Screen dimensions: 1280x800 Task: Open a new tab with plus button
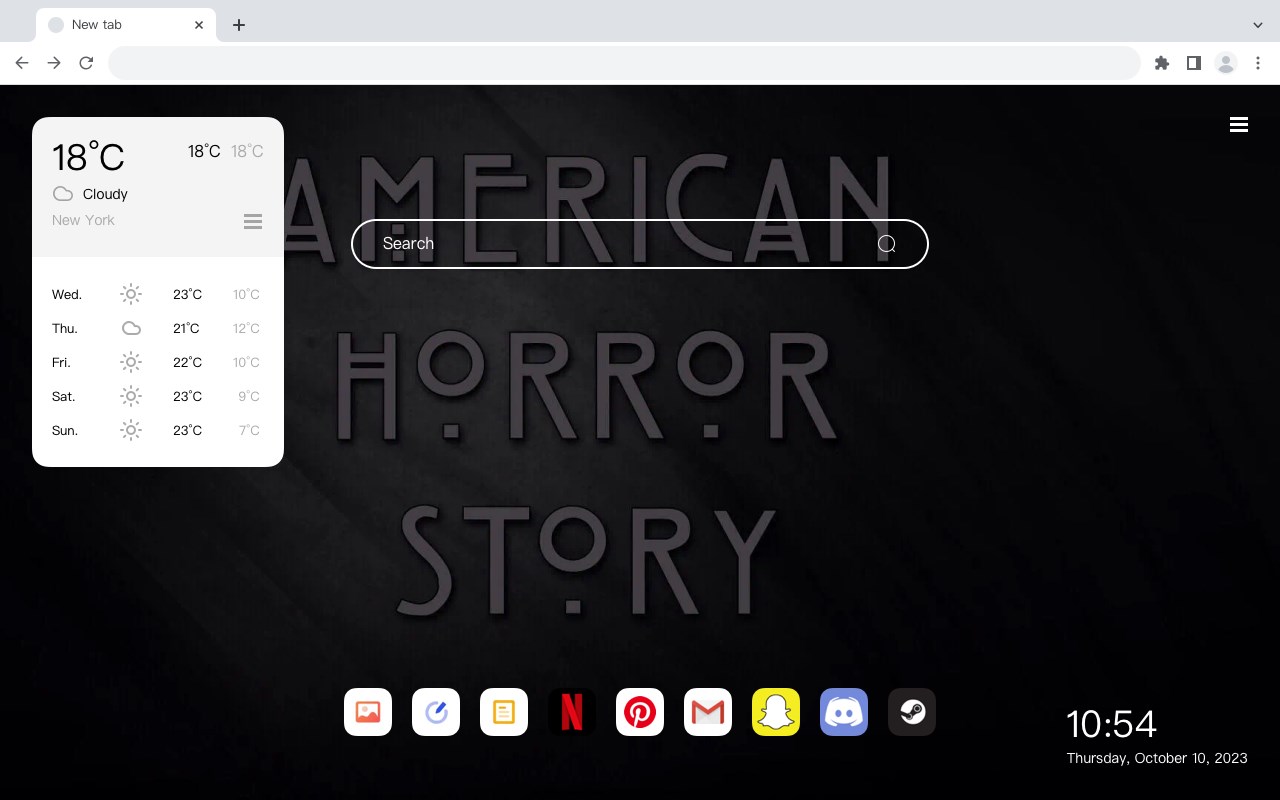[238, 25]
